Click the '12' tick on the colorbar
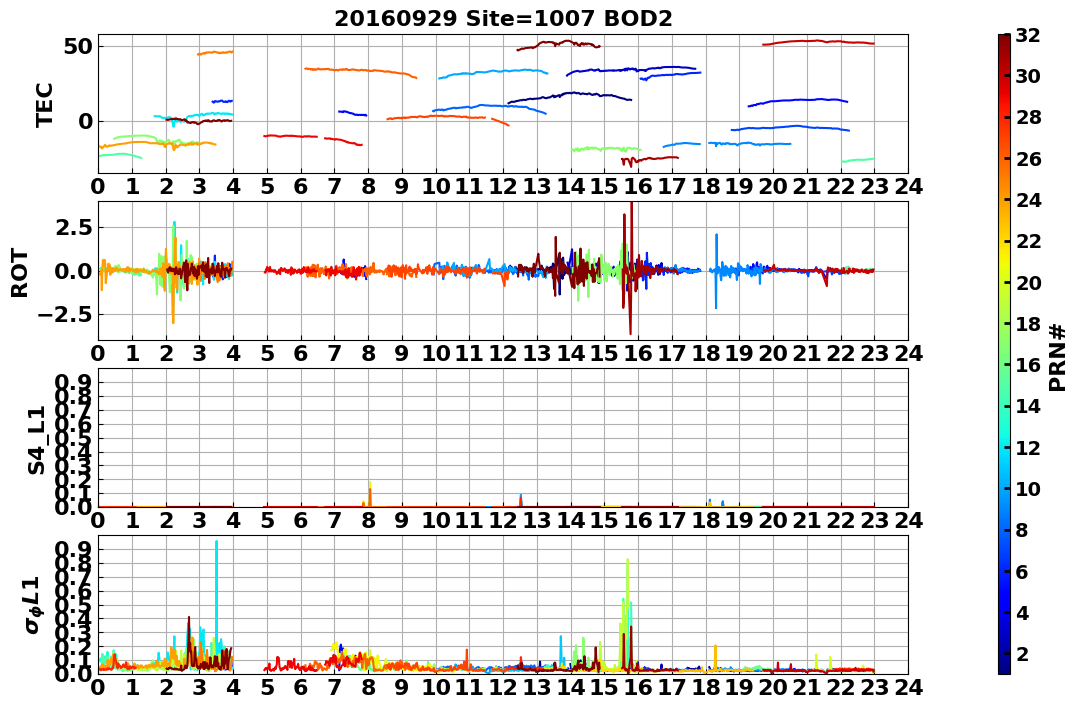This screenshot has height=709, width=1077. (x=1028, y=447)
